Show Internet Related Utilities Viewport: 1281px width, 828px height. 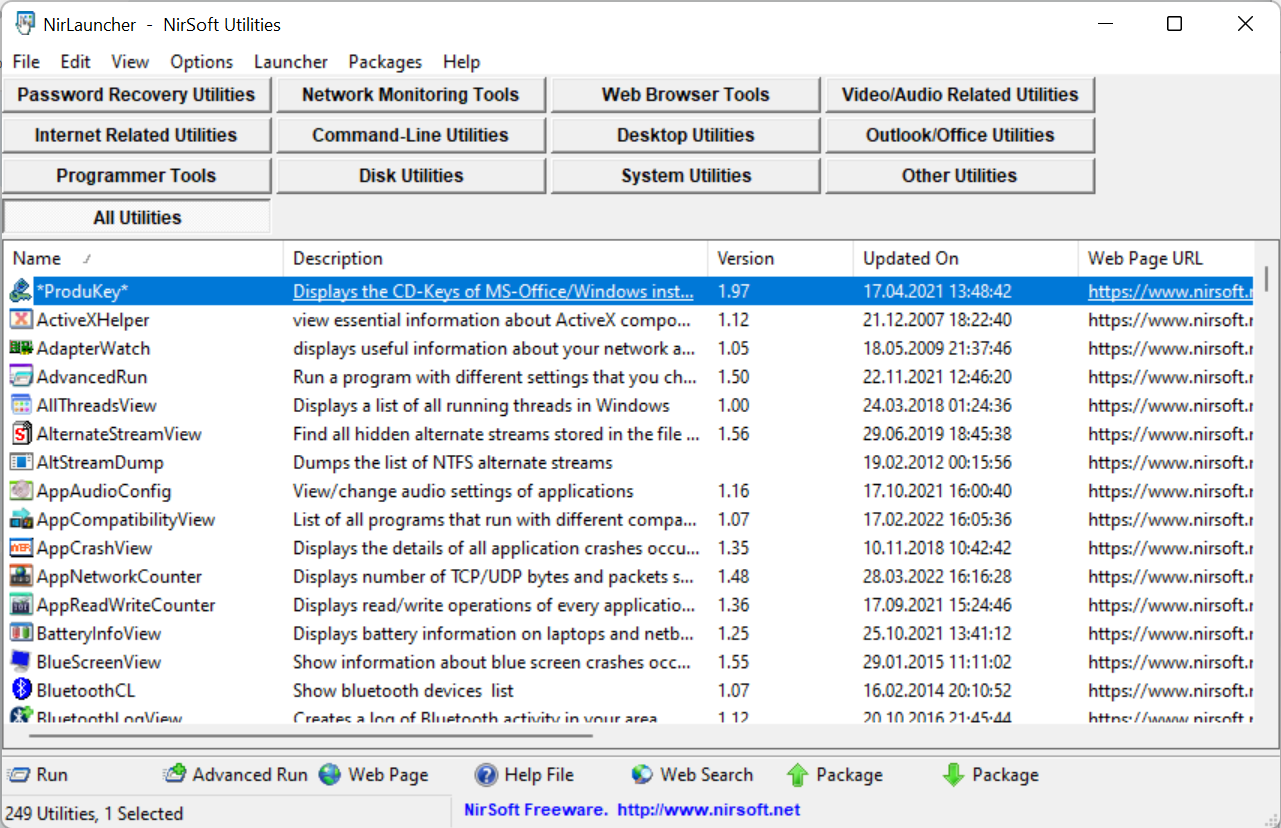(137, 135)
